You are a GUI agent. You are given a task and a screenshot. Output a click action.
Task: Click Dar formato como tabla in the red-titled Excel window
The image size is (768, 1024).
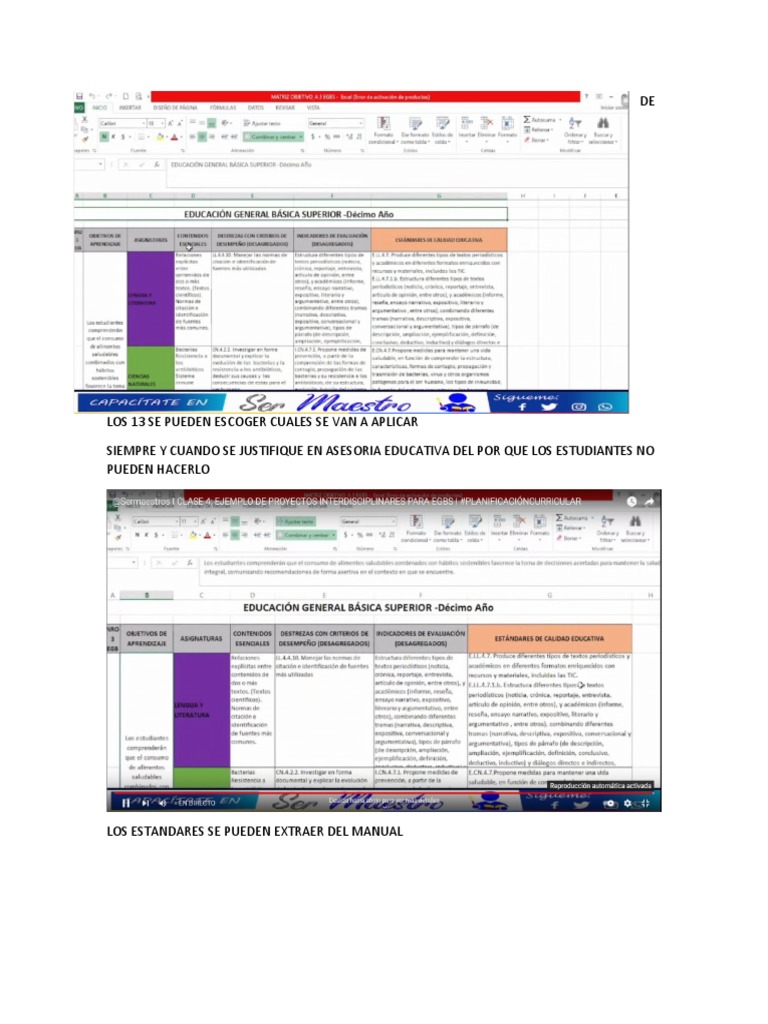(x=415, y=131)
